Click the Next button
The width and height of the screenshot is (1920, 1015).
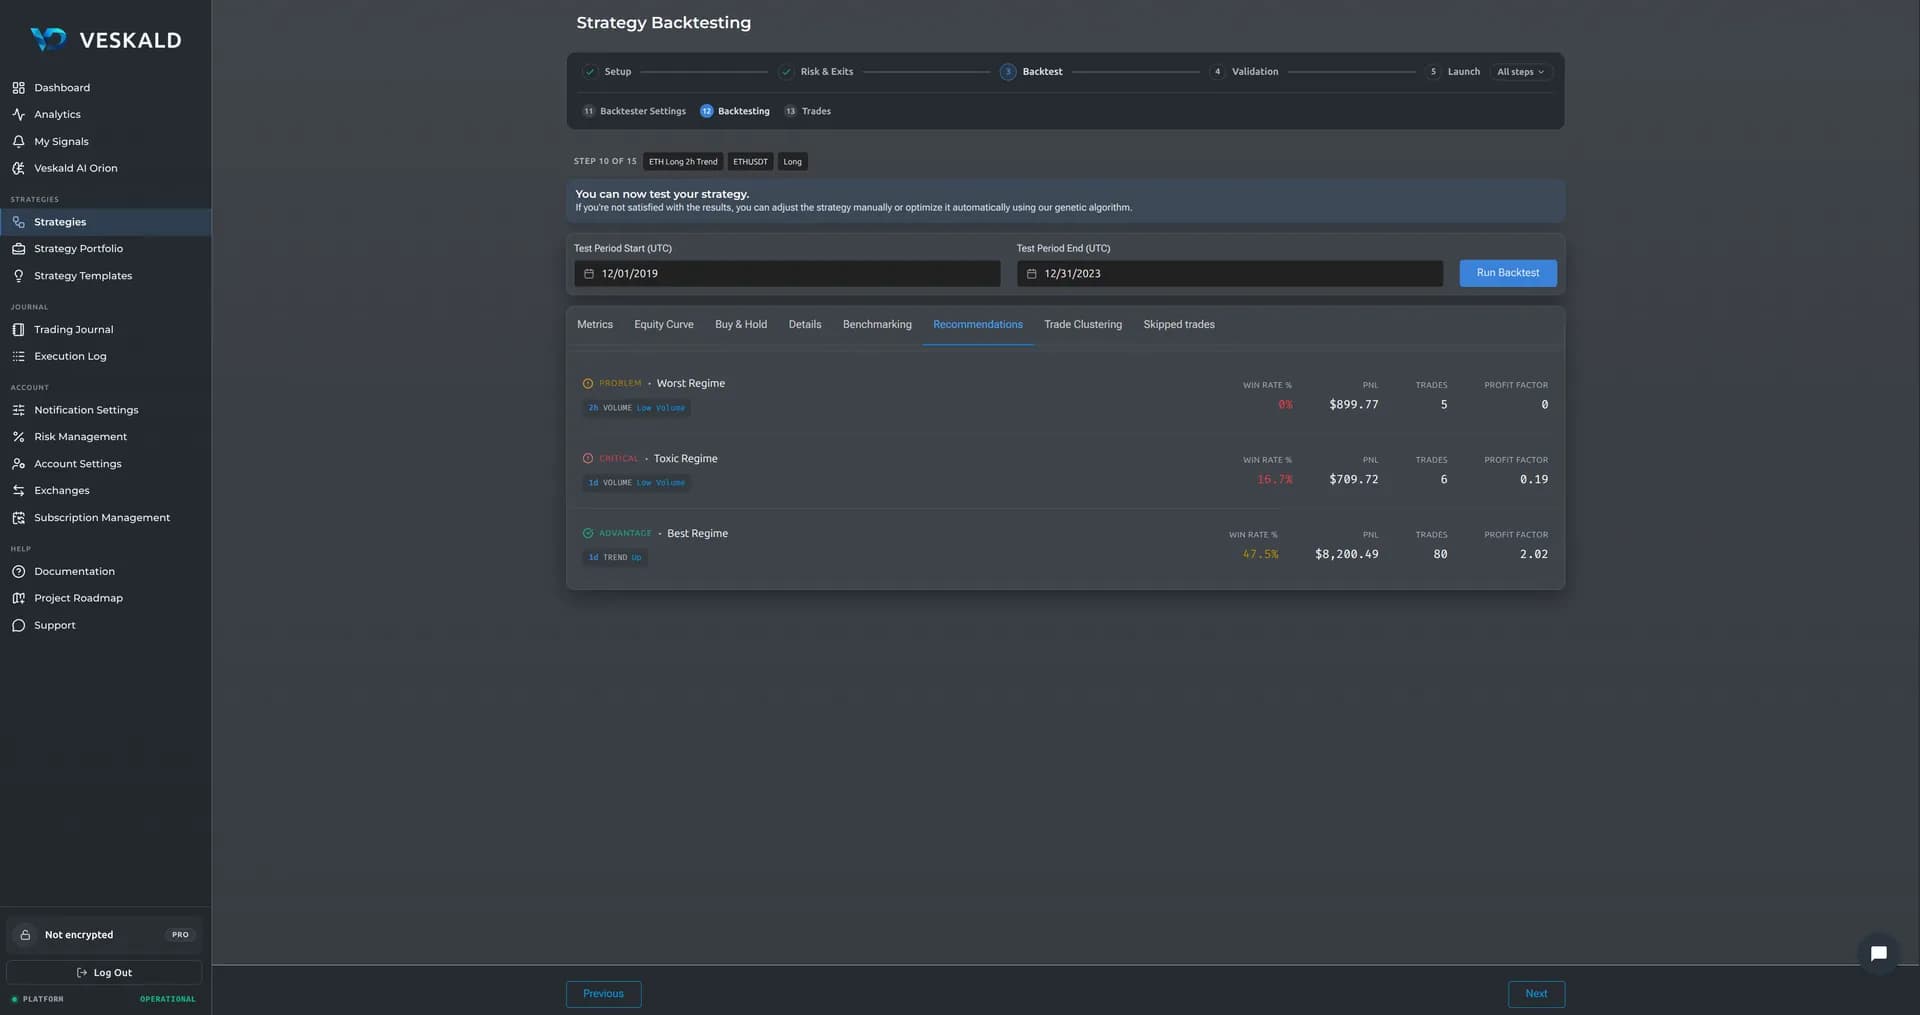(1536, 994)
